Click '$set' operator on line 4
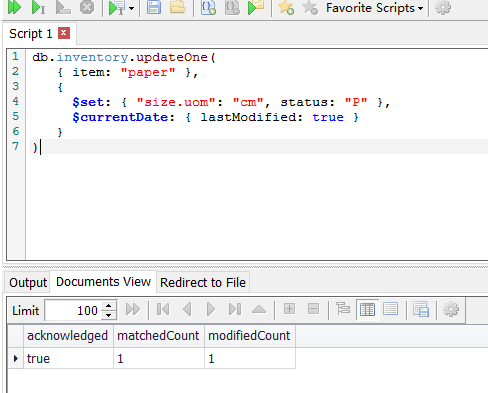 pyautogui.click(x=88, y=102)
